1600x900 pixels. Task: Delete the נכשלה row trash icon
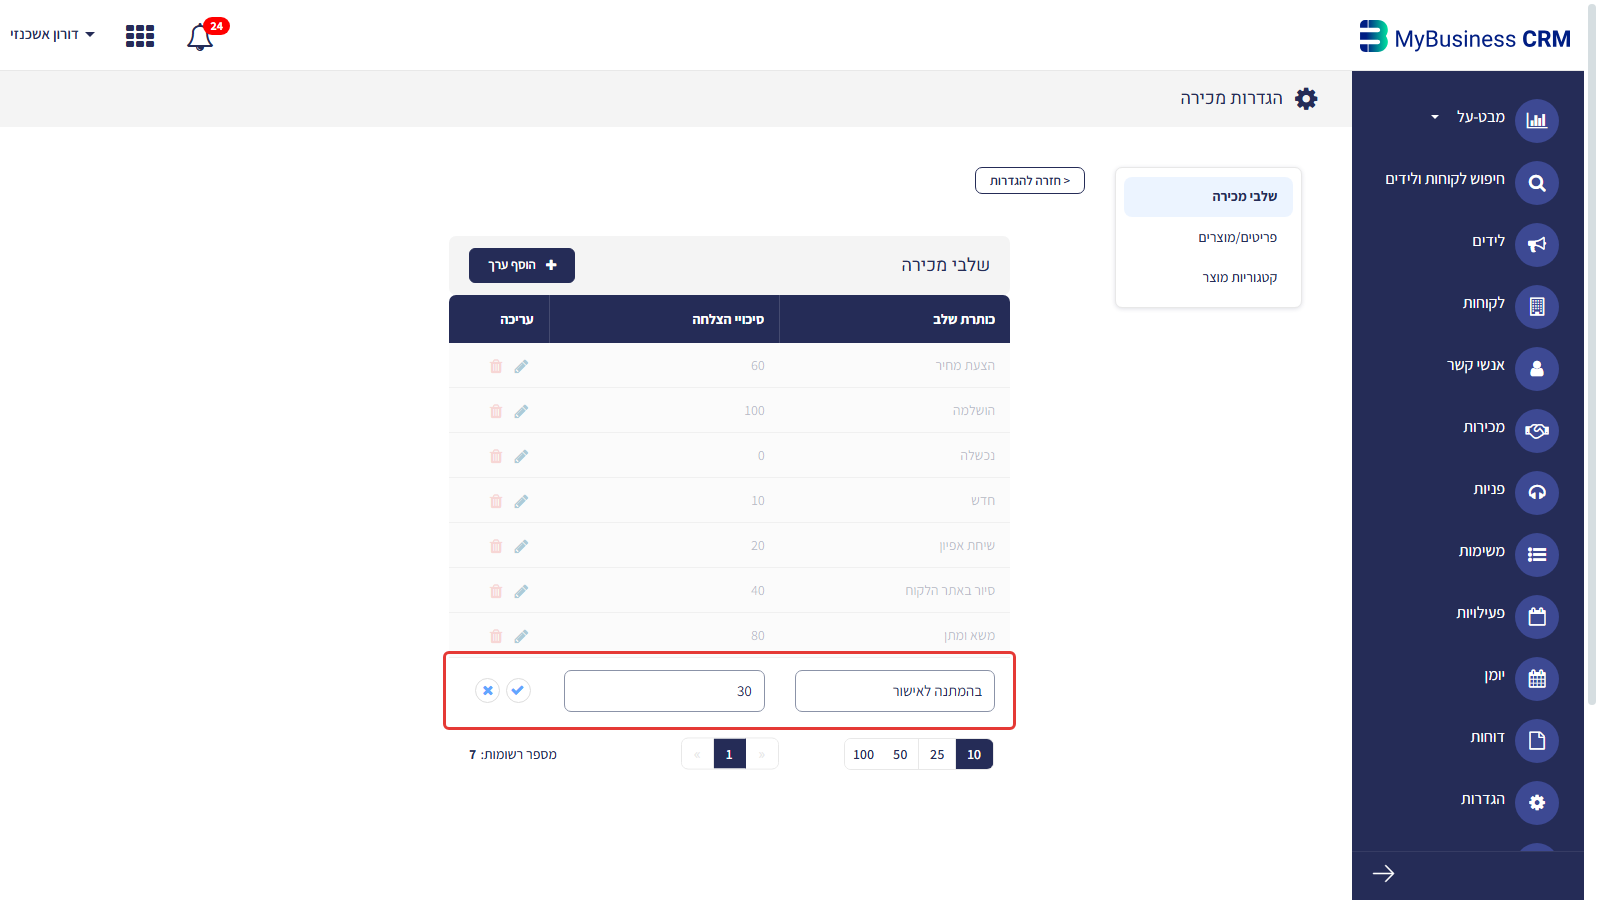click(496, 456)
